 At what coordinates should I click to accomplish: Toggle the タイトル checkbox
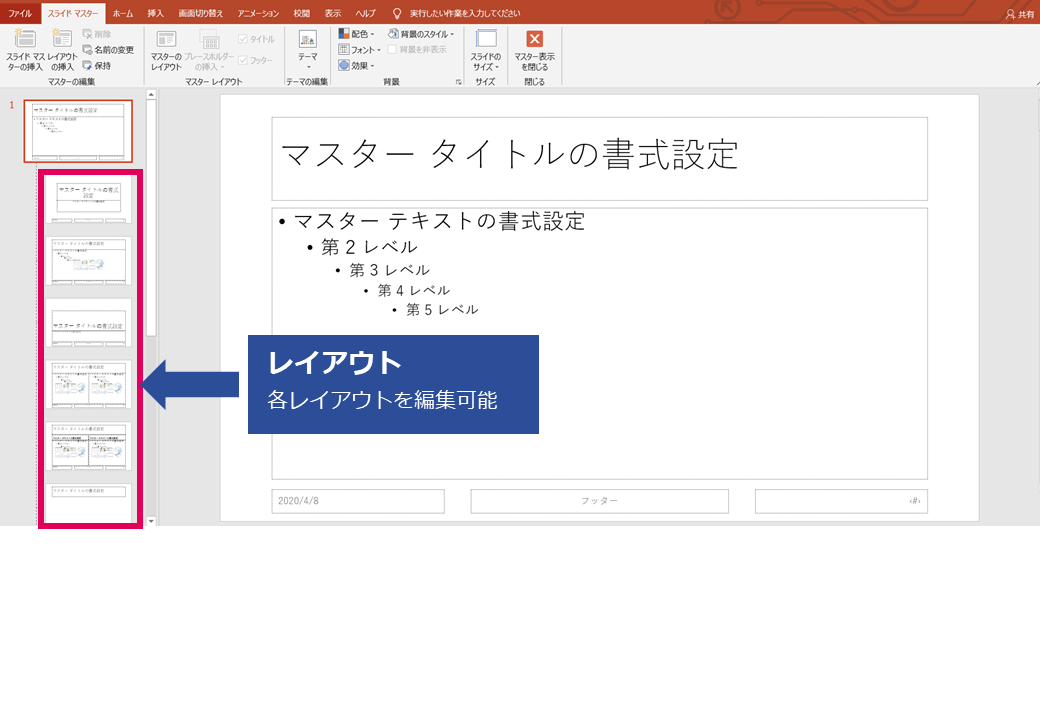point(256,39)
